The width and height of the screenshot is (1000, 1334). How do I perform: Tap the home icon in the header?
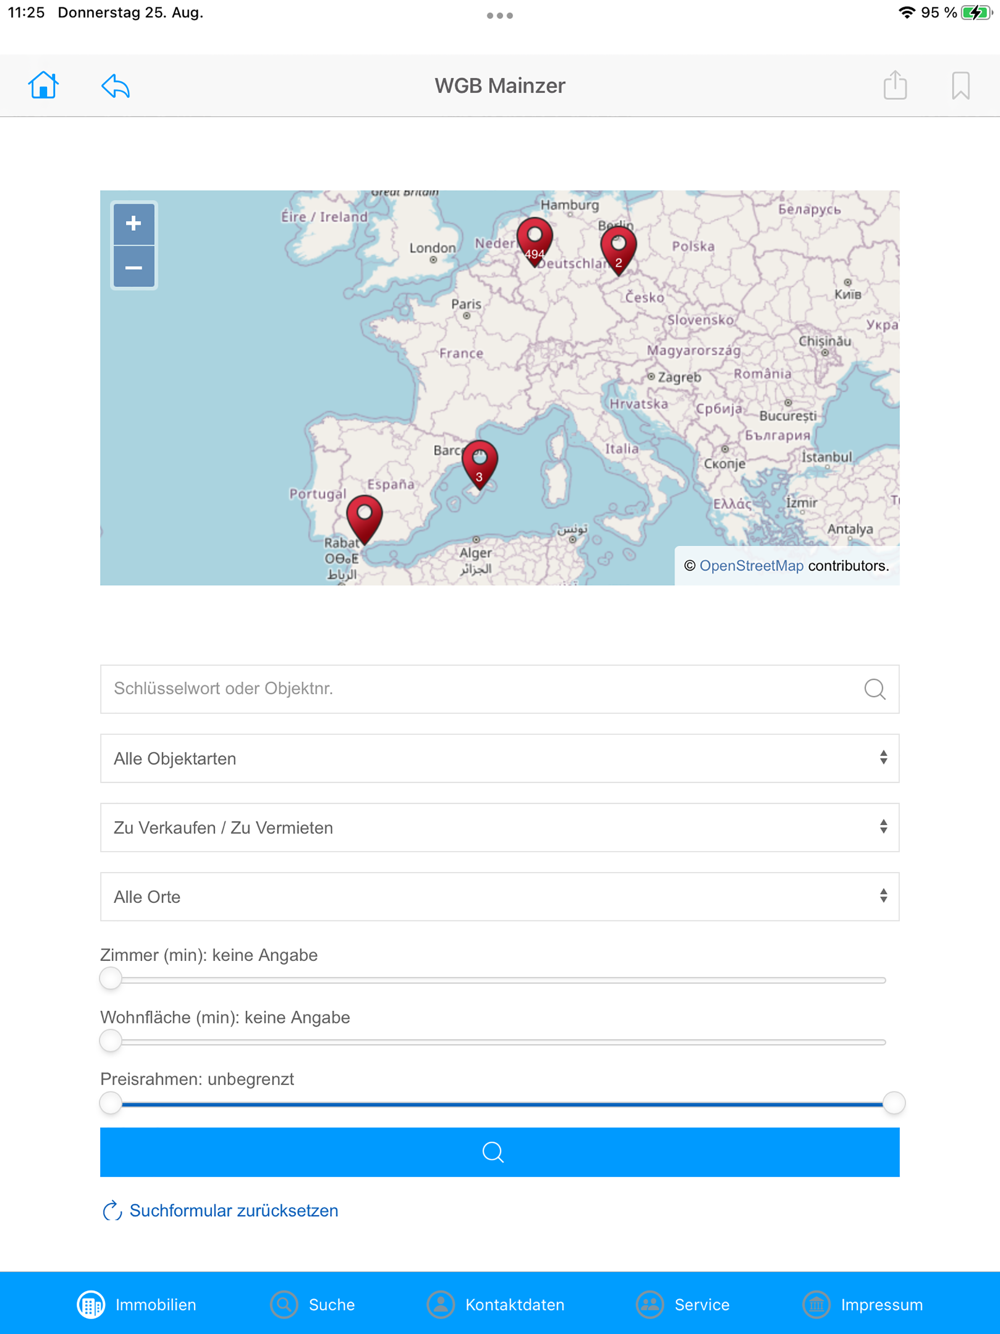[43, 85]
